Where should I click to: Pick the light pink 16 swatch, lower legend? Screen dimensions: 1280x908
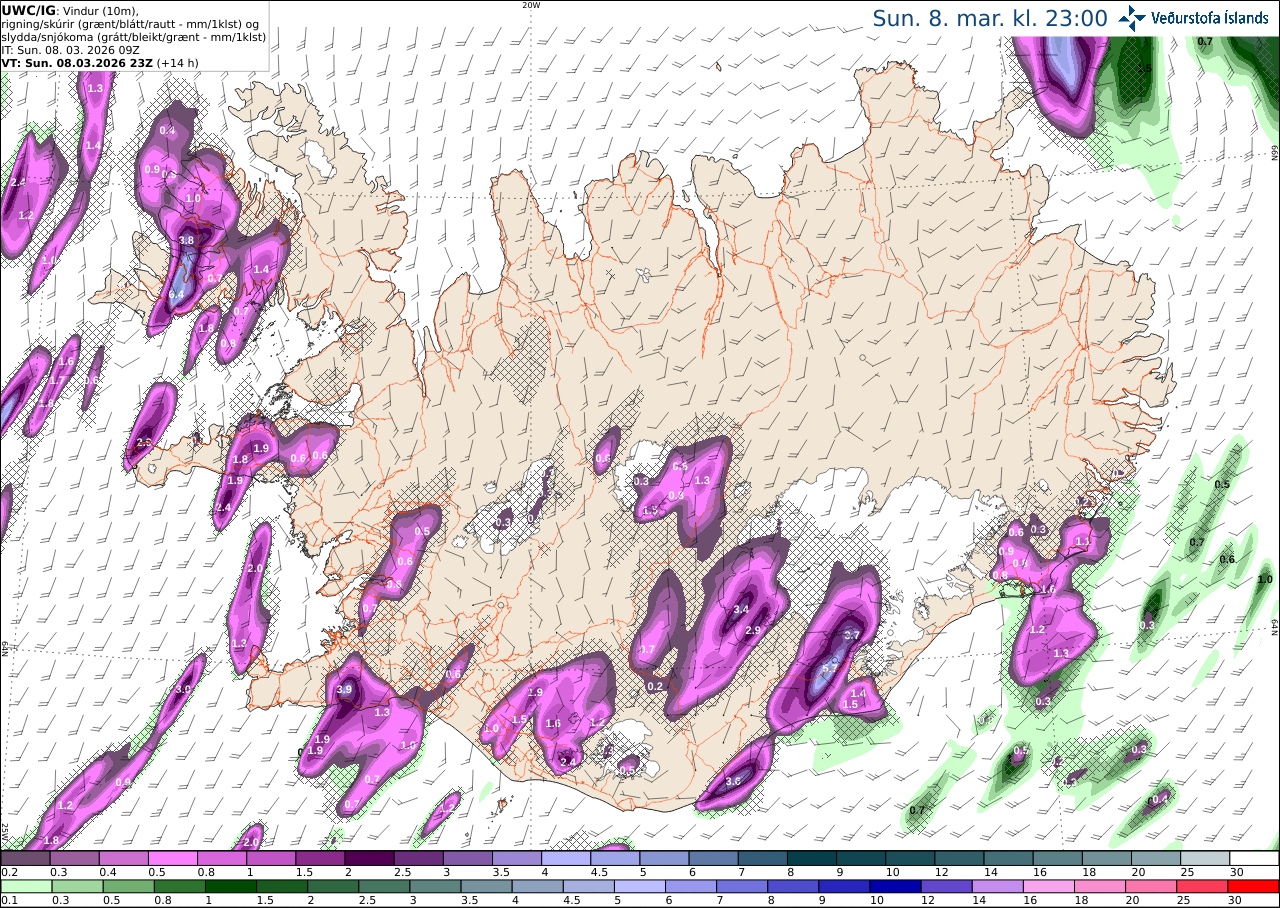1049,886
